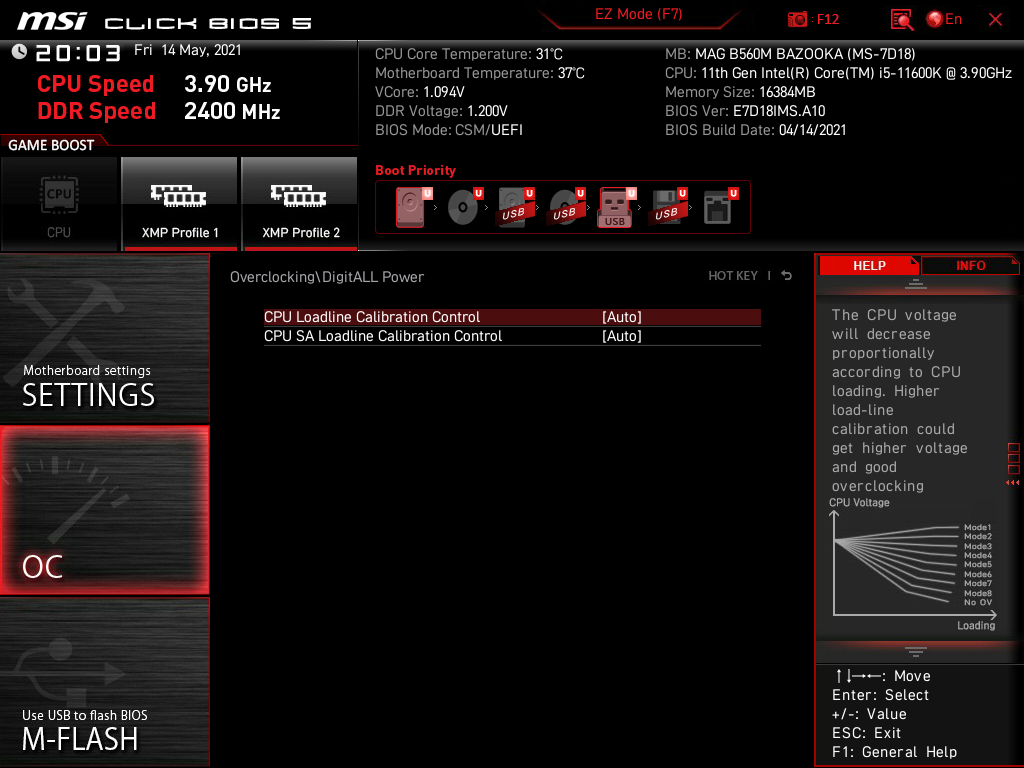This screenshot has height=768, width=1024.
Task: Select the USB hard disk boot icon
Action: click(515, 207)
